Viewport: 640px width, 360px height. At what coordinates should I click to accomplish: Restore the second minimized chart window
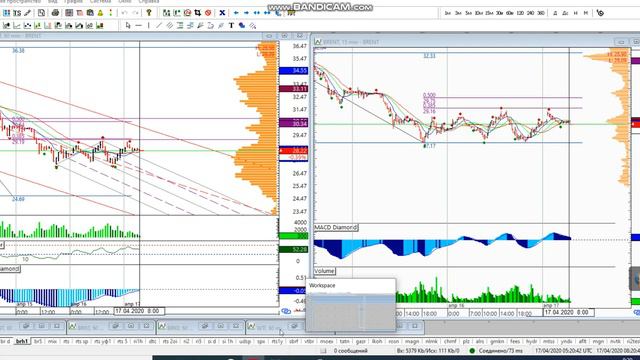[x=116, y=326]
